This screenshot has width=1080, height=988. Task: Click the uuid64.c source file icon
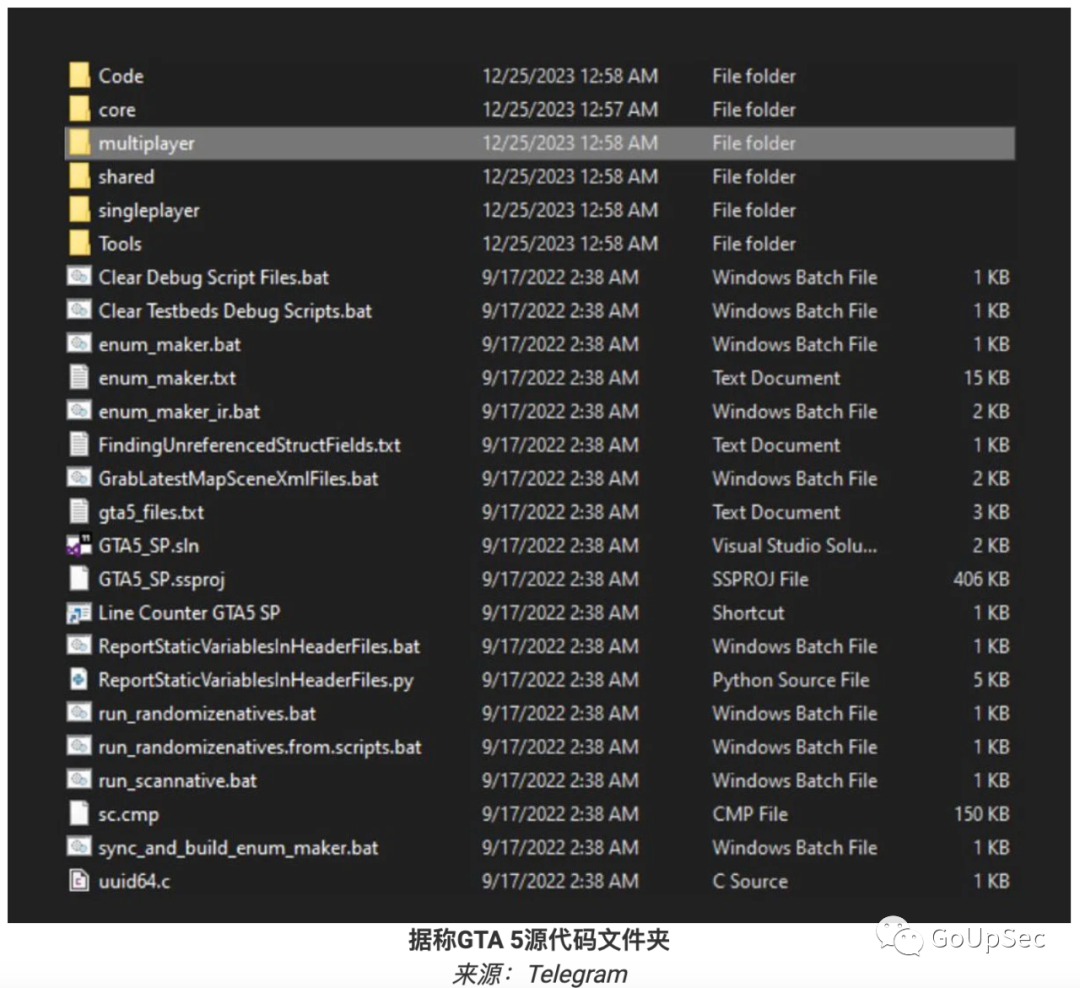point(79,881)
